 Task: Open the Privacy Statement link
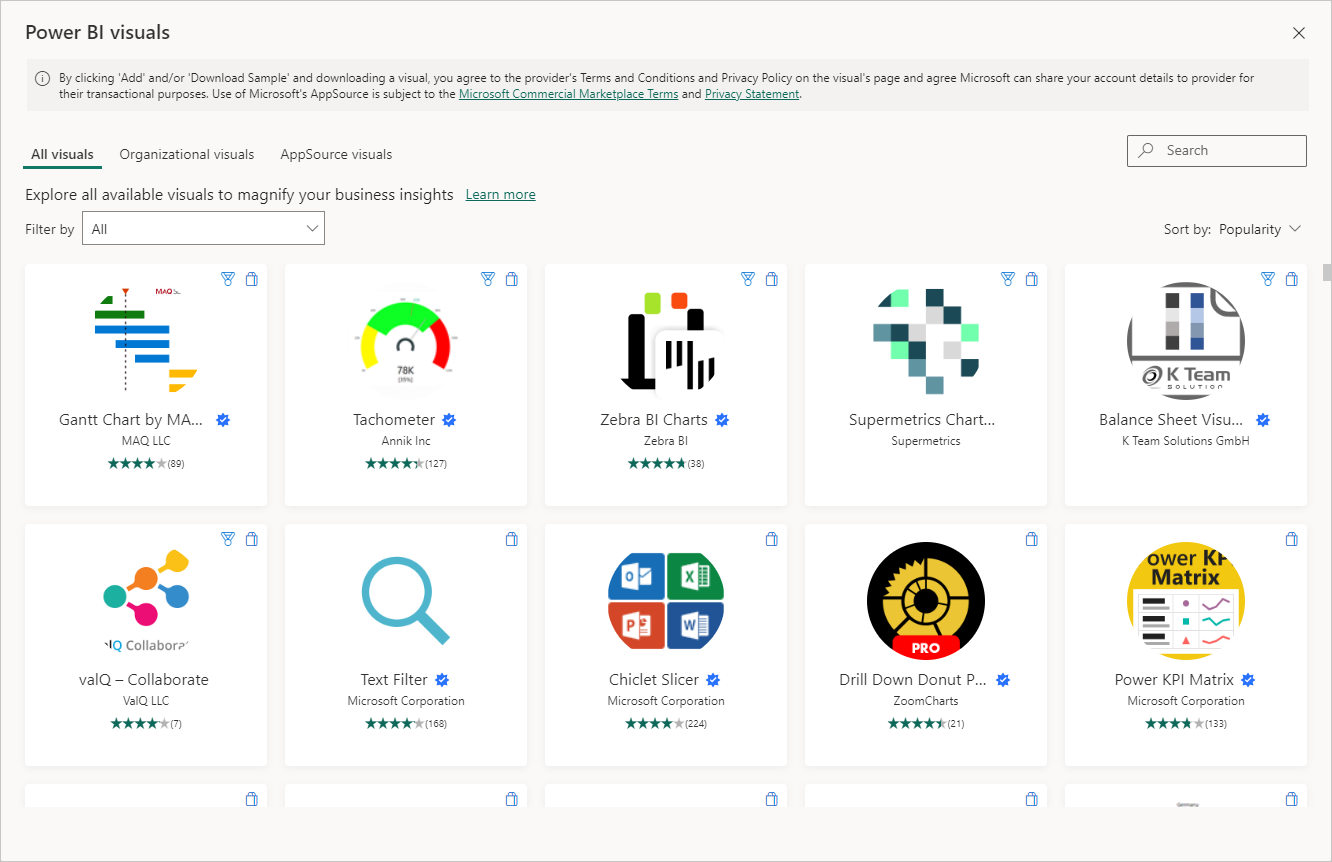point(752,94)
